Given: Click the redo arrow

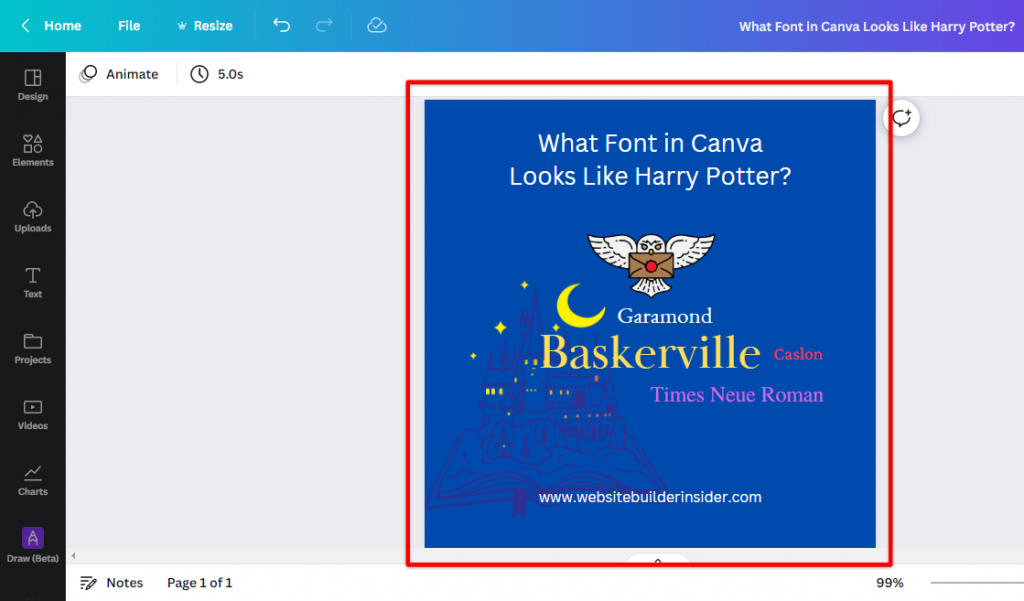Looking at the screenshot, I should [x=324, y=26].
